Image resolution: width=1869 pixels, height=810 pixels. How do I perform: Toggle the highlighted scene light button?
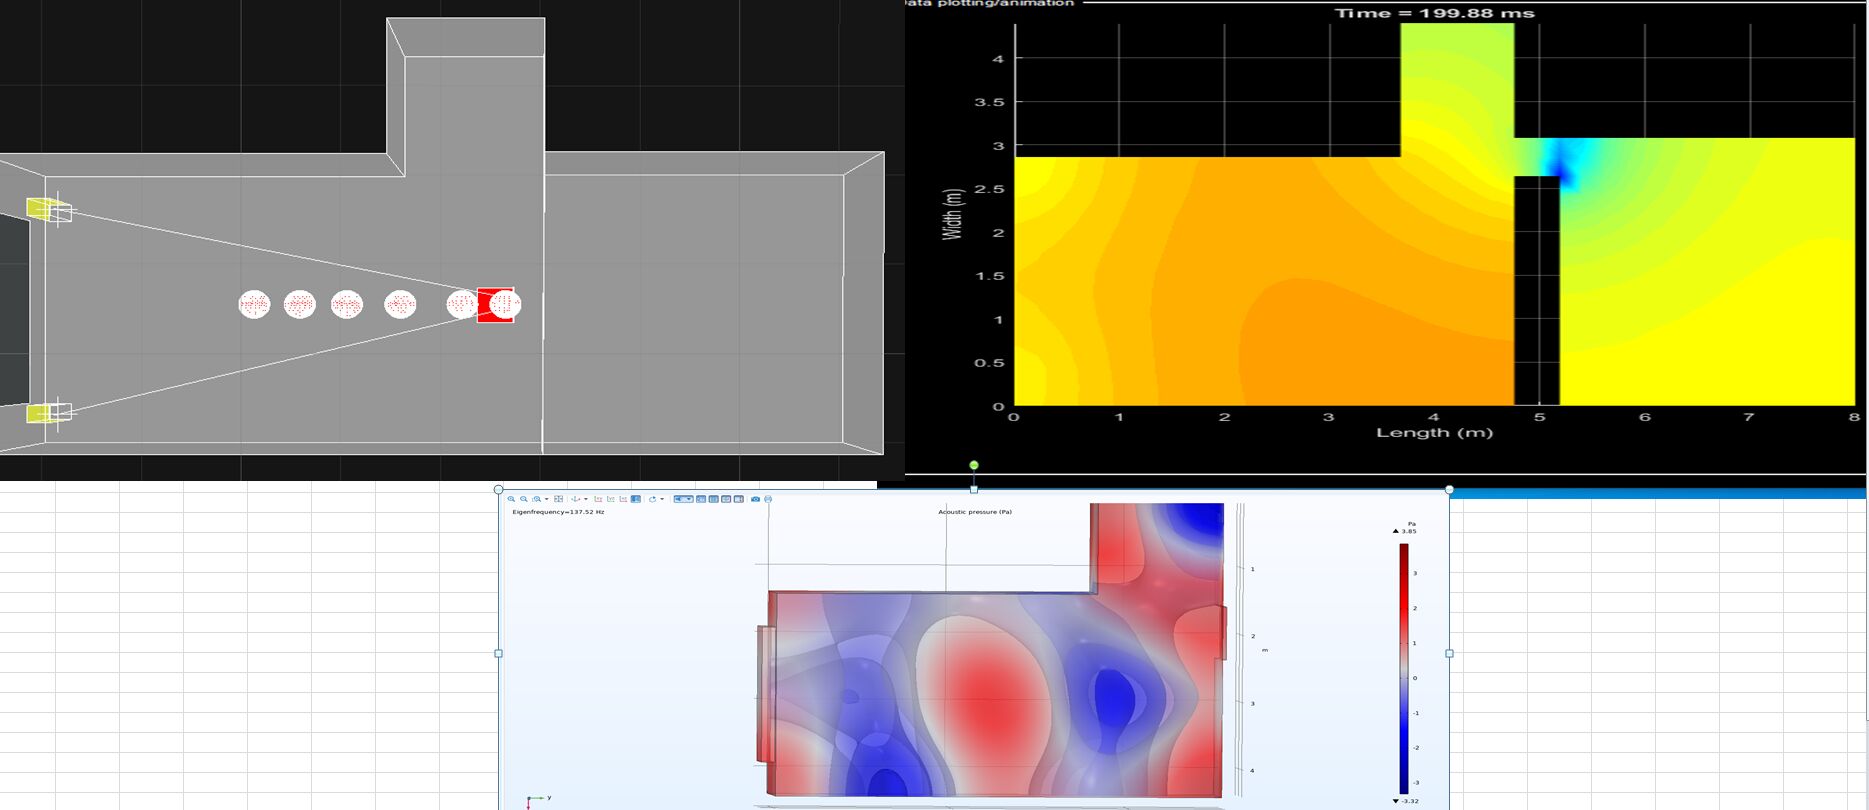(636, 499)
